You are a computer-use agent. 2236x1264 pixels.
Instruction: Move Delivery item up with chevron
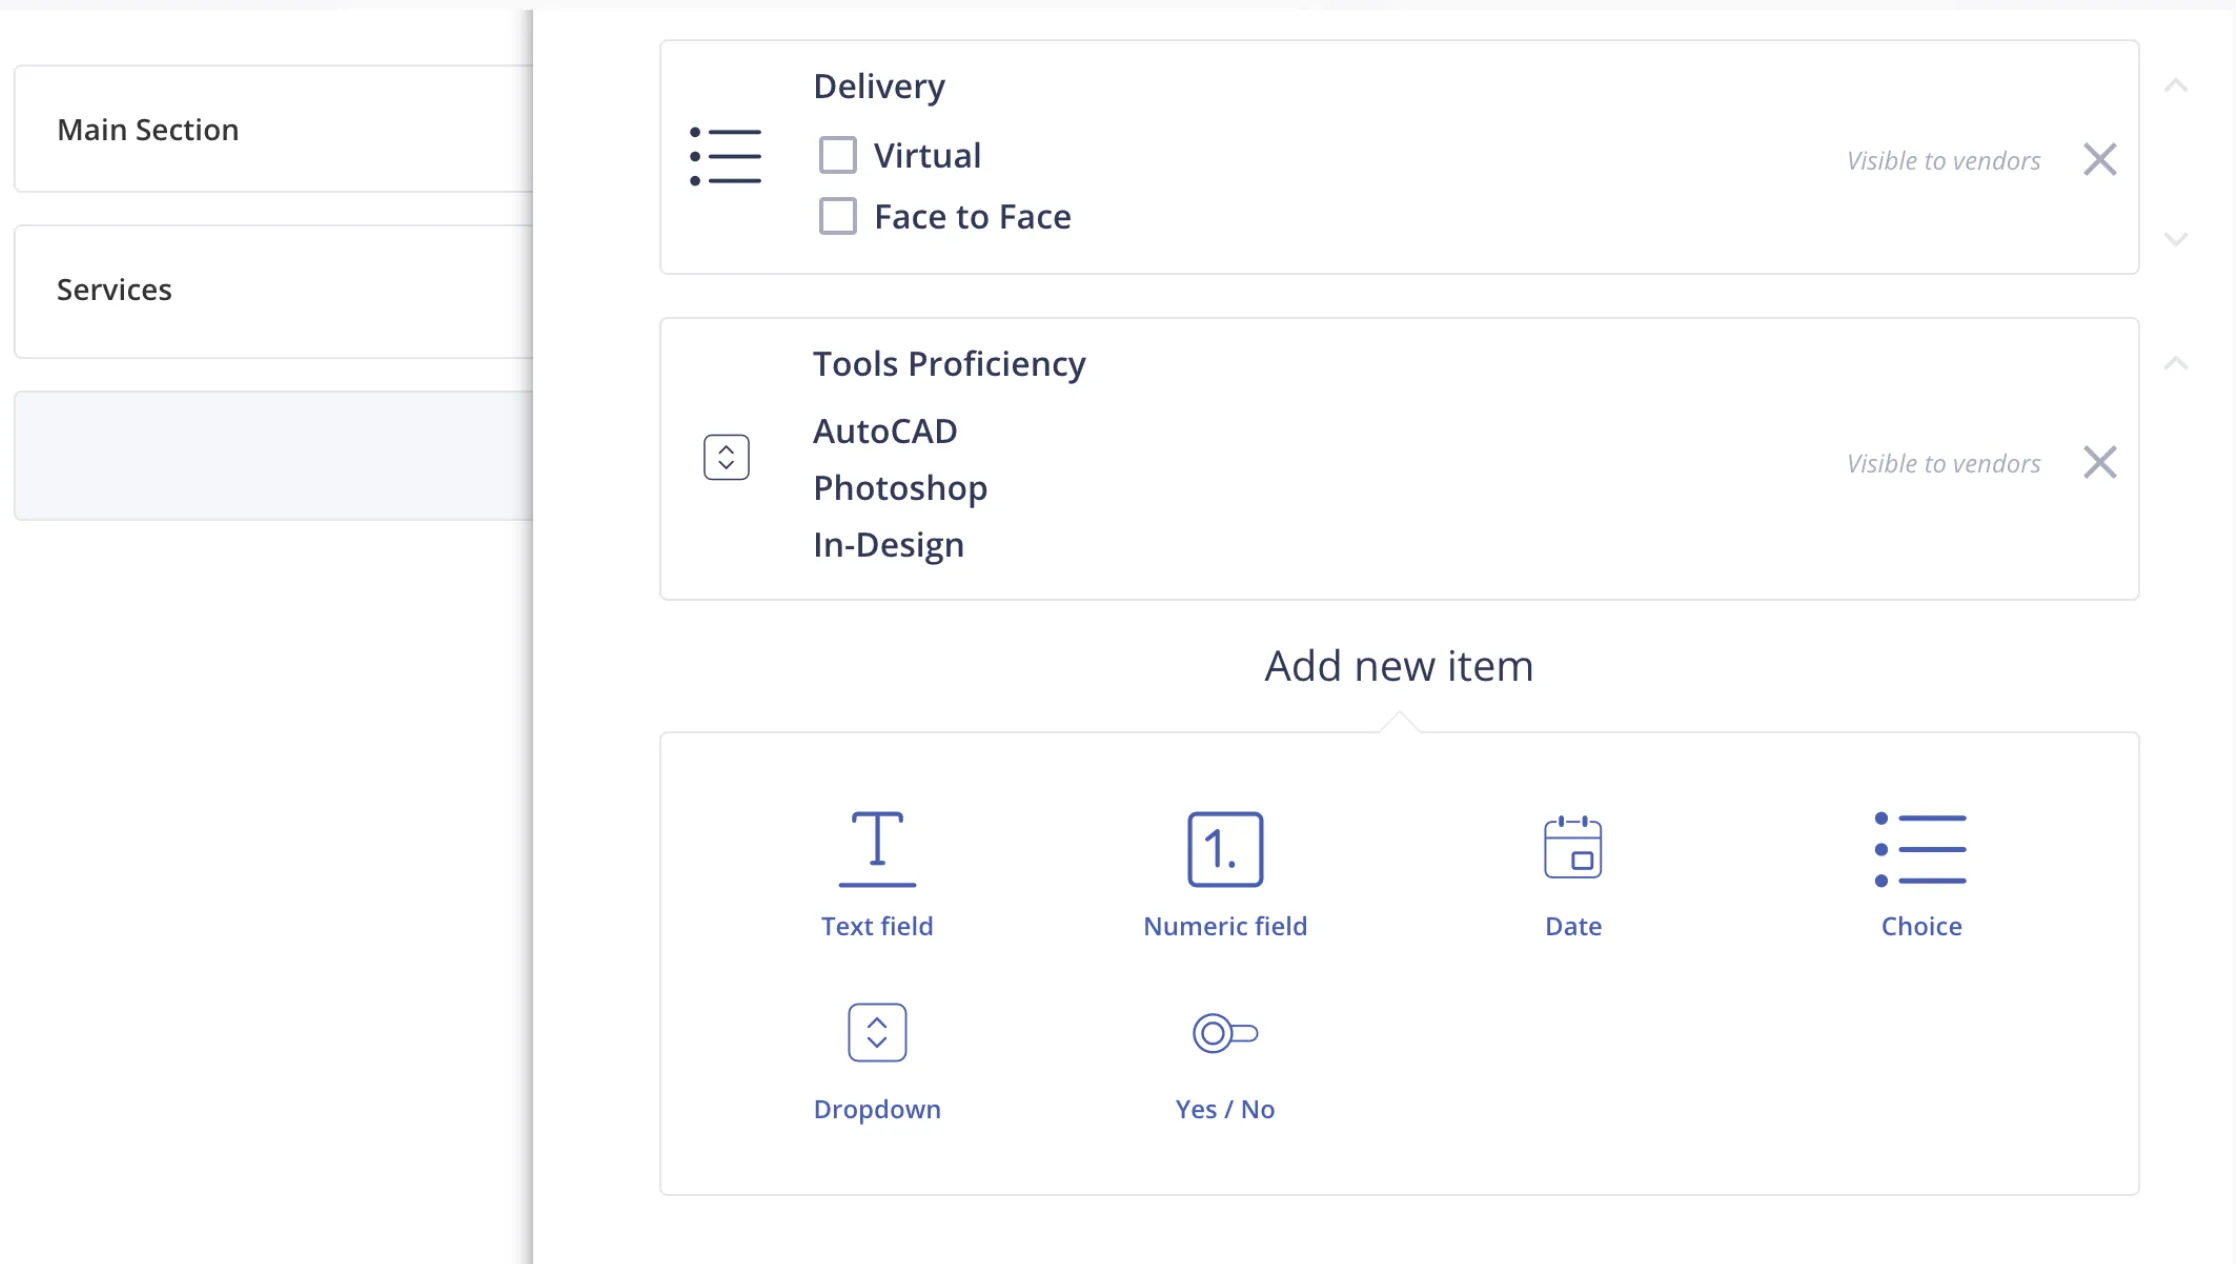(x=2176, y=86)
